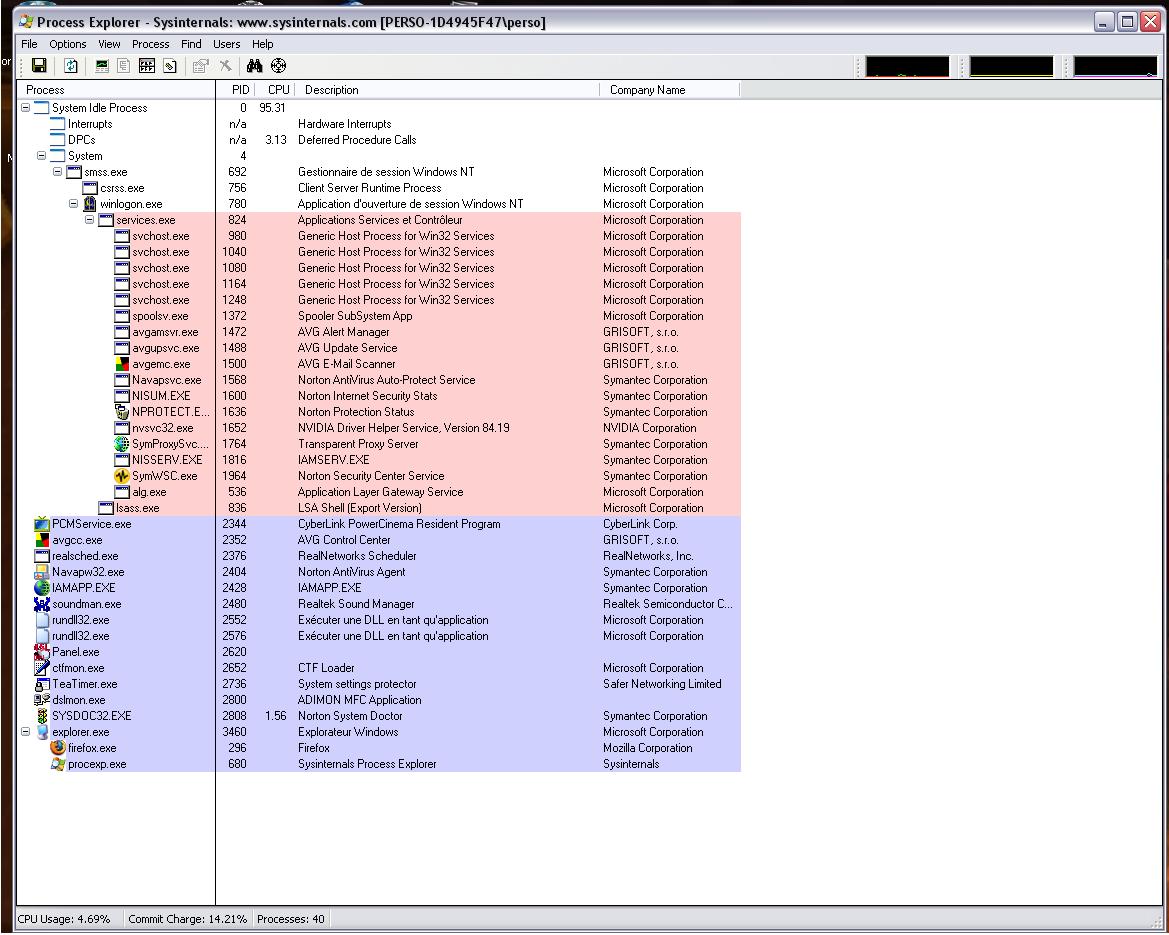This screenshot has height=935, width=1169.
Task: Open System Information from the toolbar graph icon
Action: point(102,66)
